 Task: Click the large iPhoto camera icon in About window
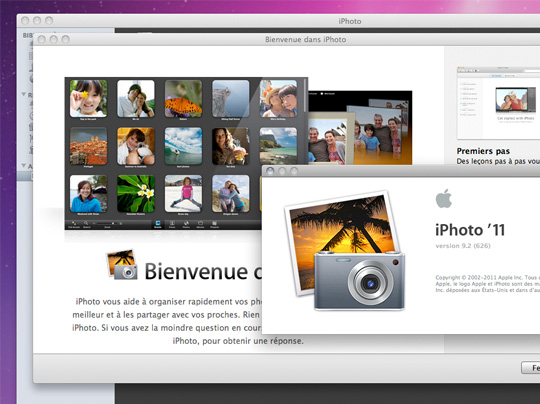point(344,250)
